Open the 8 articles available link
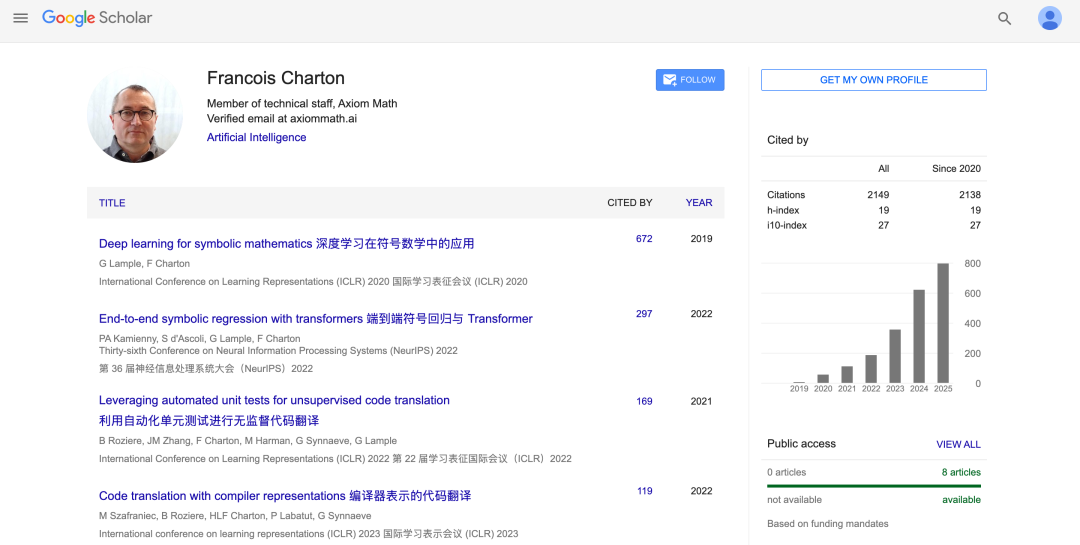Image resolution: width=1080 pixels, height=545 pixels. pos(961,472)
